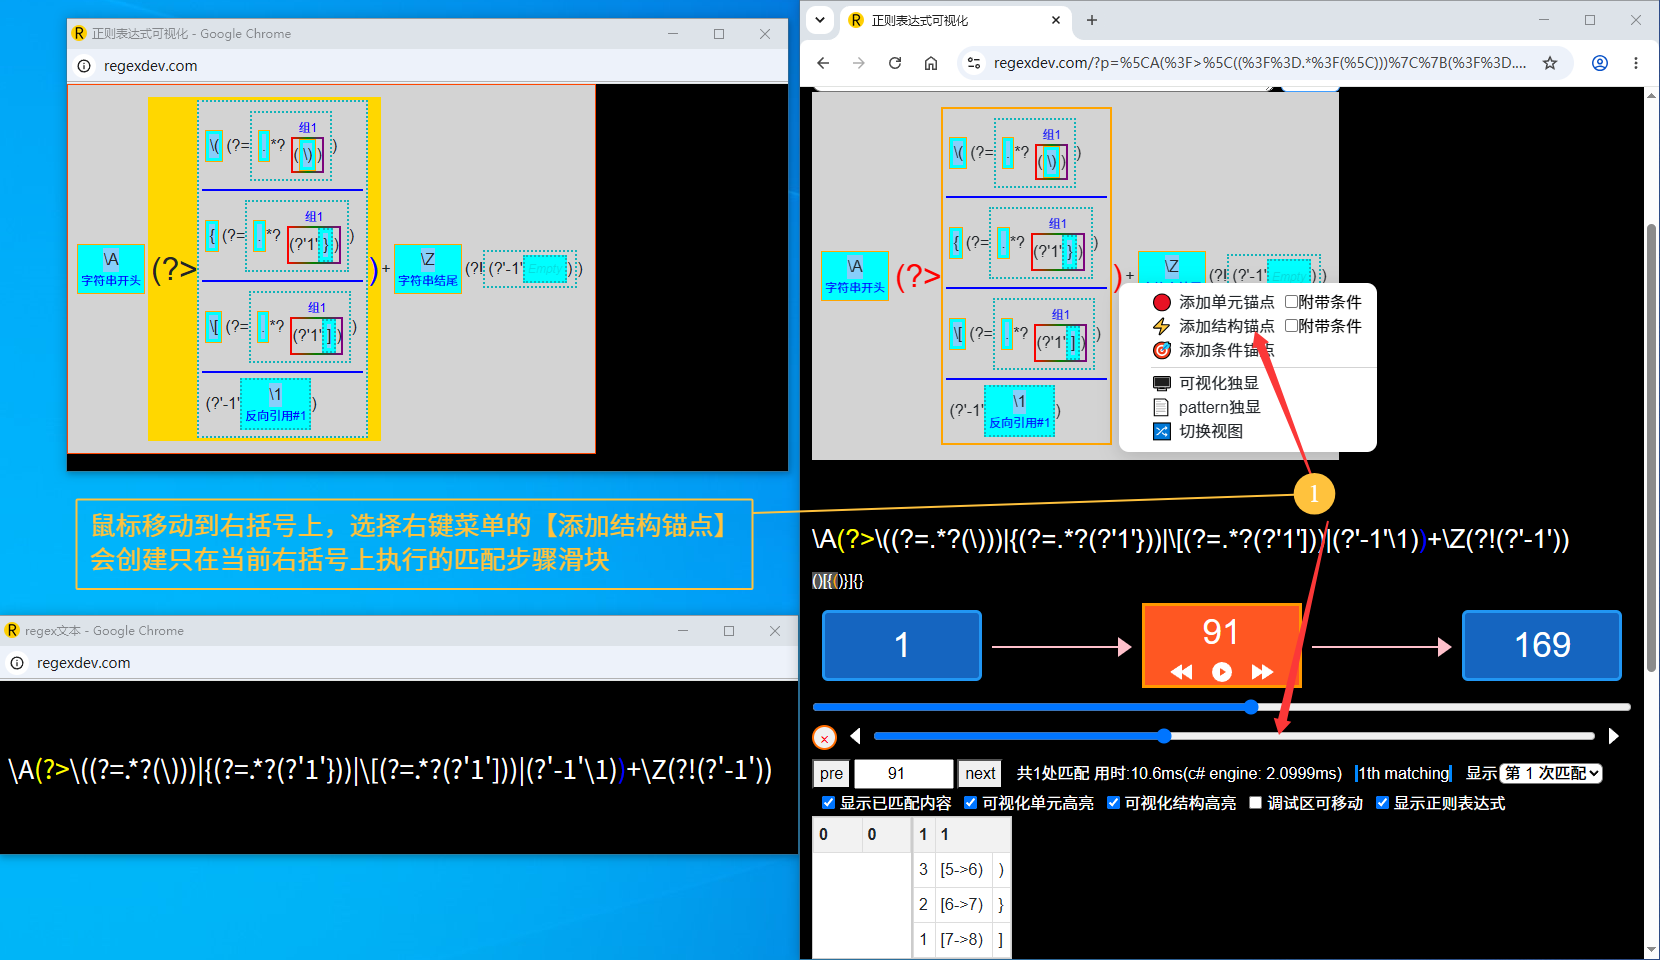Toggle 显示已匹配内容 checkbox
The image size is (1660, 960).
tap(828, 802)
